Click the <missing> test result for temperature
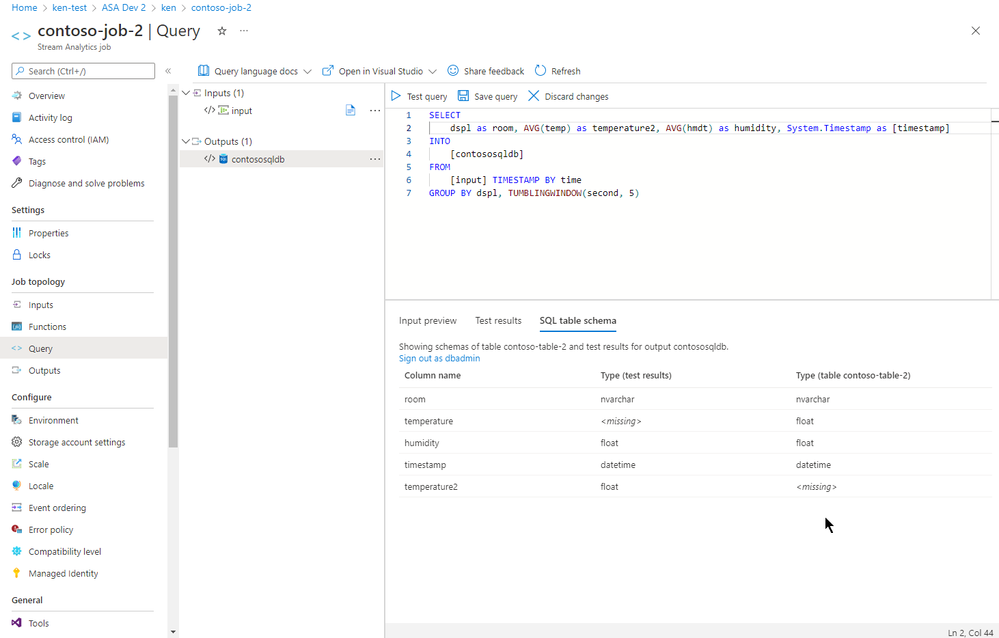Image resolution: width=999 pixels, height=638 pixels. tap(621, 421)
